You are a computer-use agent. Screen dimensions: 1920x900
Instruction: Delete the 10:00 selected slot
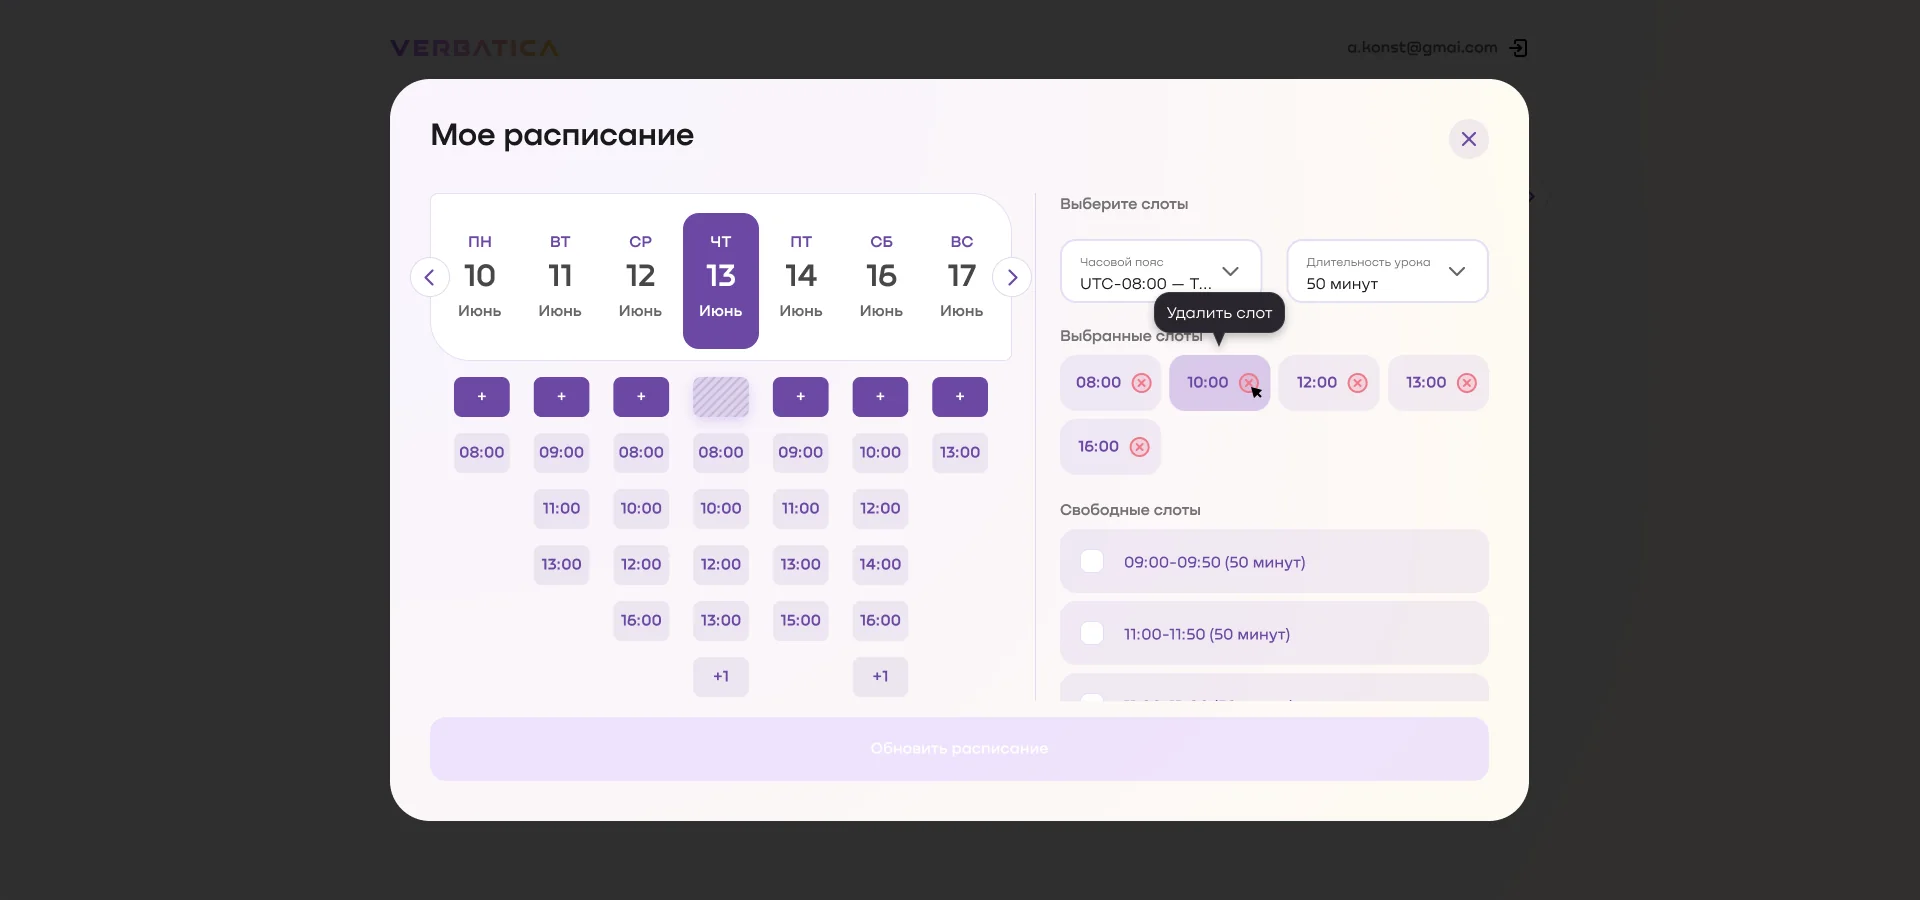(x=1249, y=383)
